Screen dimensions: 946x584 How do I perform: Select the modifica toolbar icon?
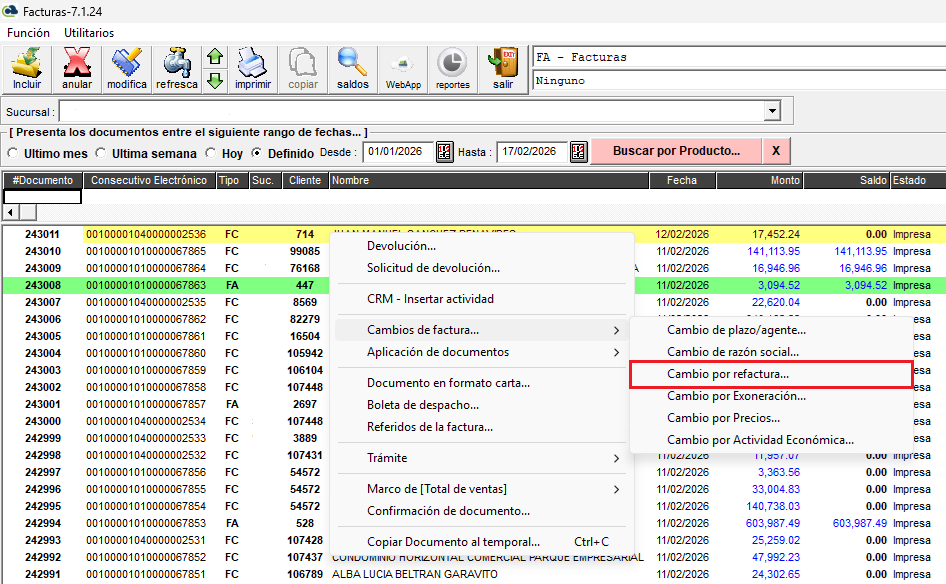pos(127,69)
